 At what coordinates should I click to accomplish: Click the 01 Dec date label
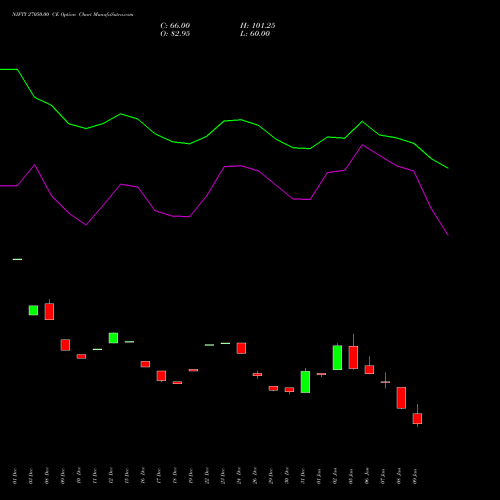tap(15, 476)
